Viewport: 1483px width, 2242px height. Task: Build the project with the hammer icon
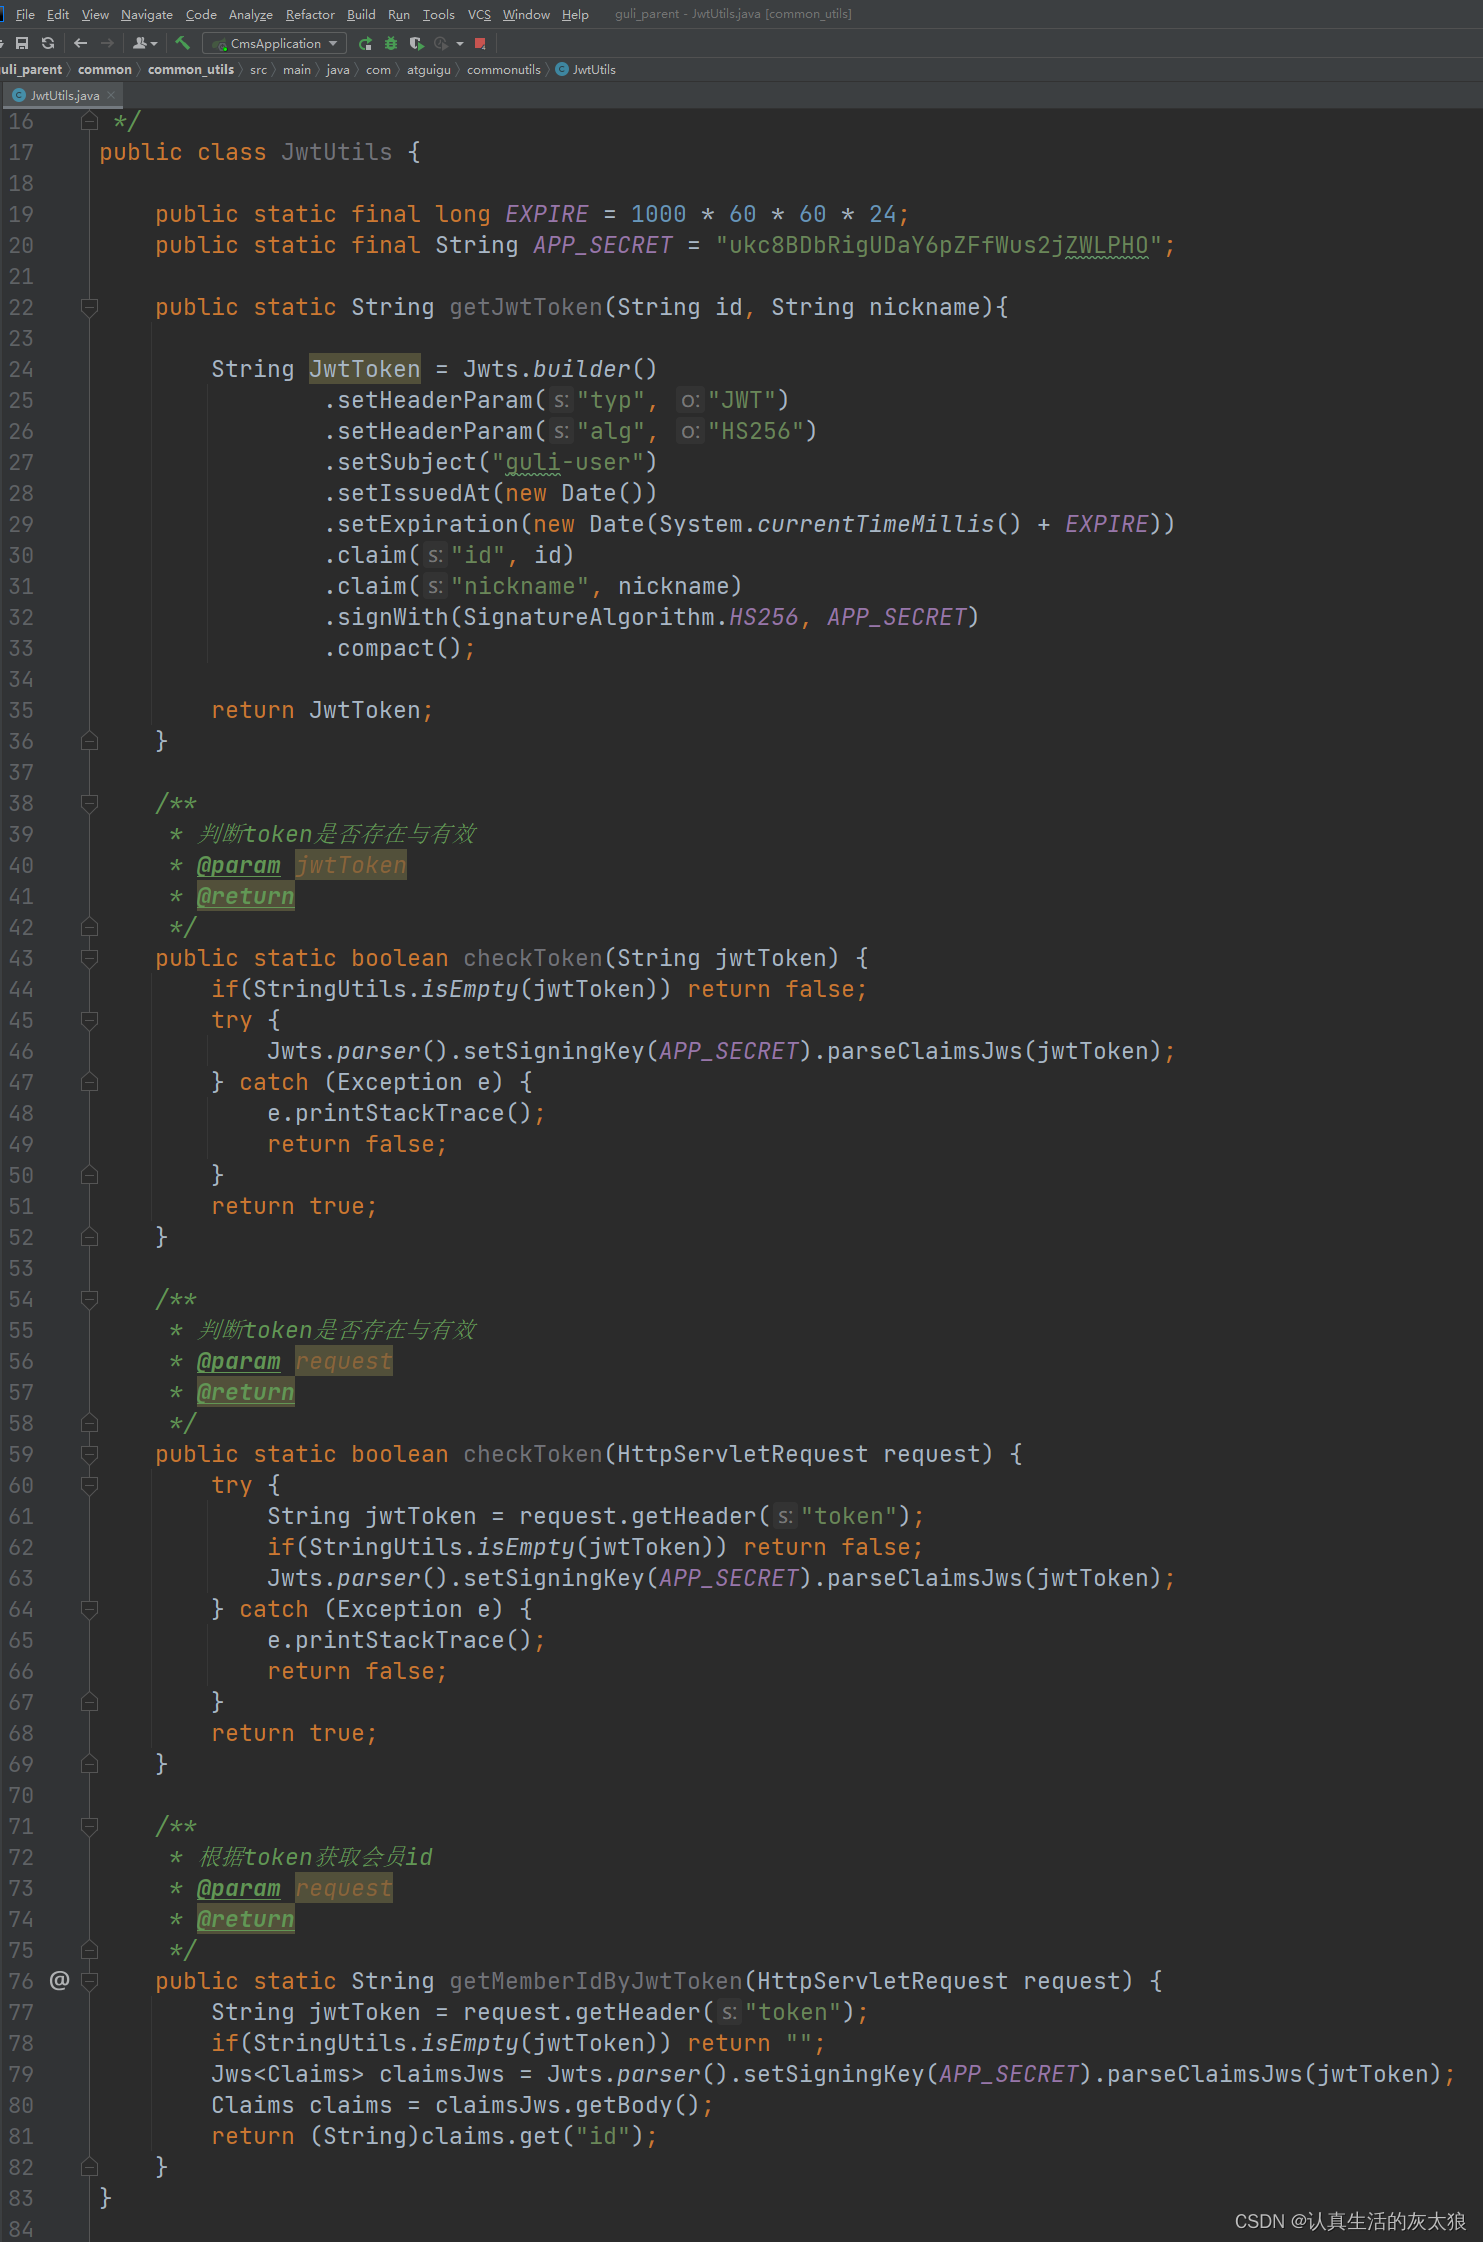[182, 43]
